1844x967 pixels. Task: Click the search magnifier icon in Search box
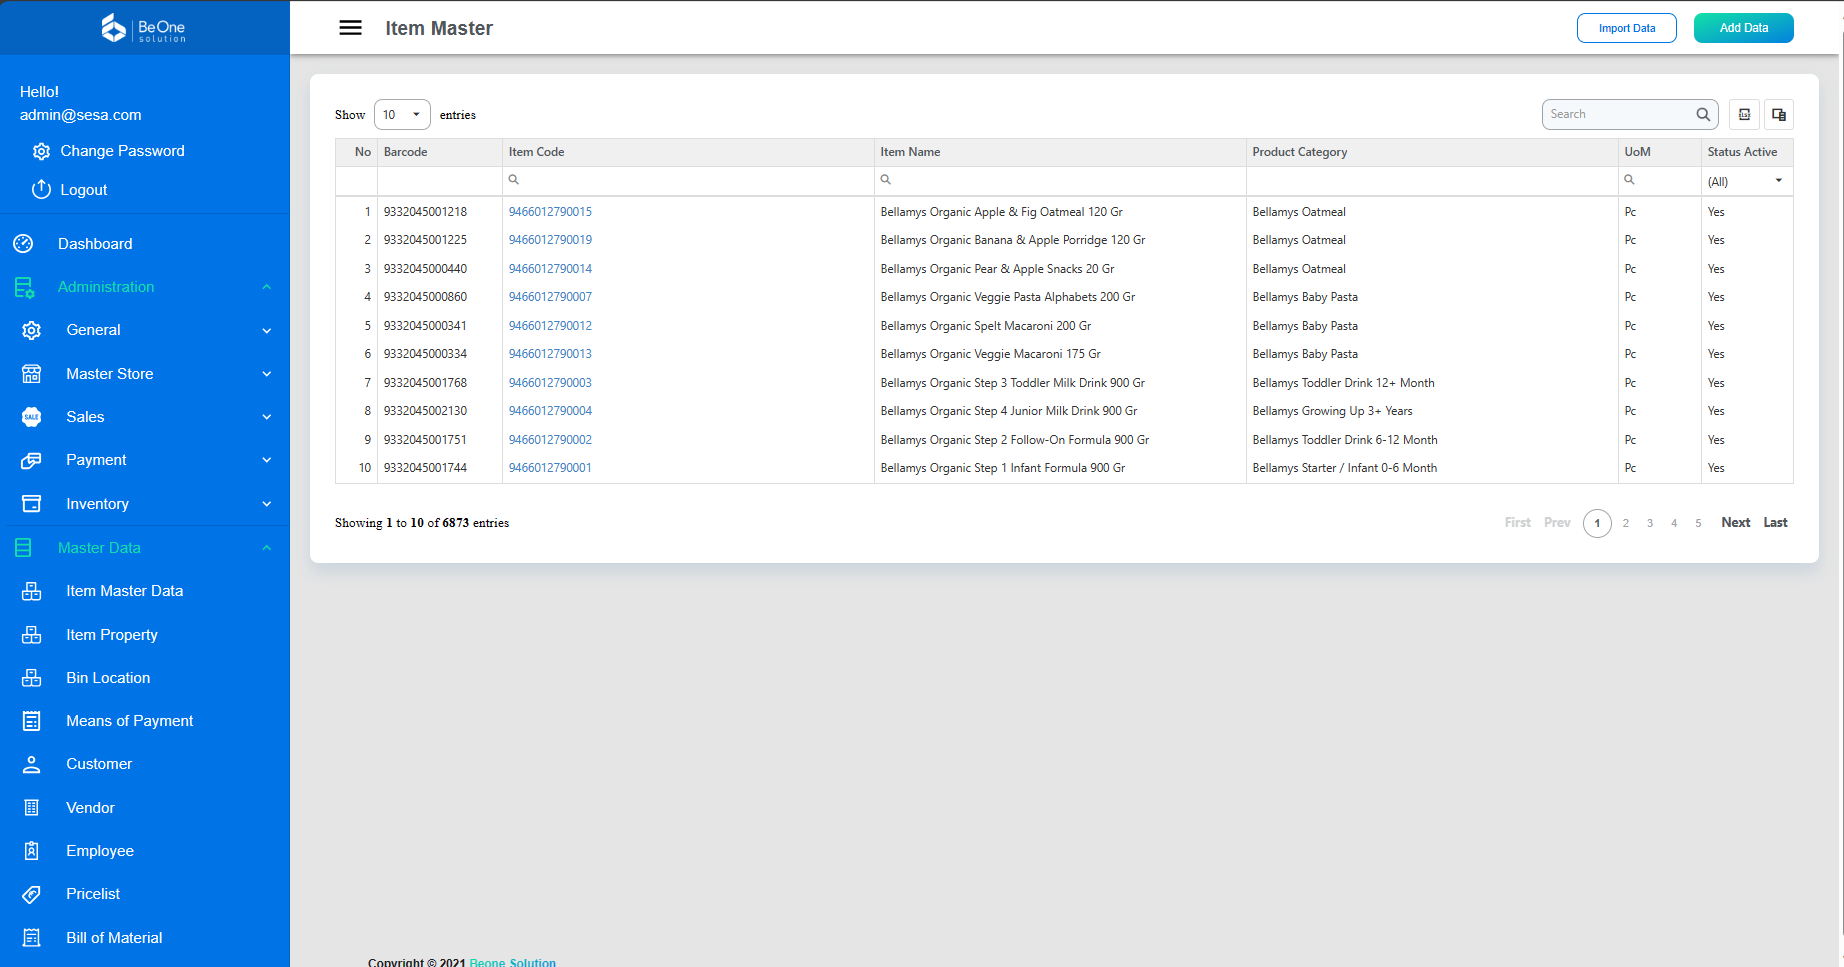pos(1703,114)
